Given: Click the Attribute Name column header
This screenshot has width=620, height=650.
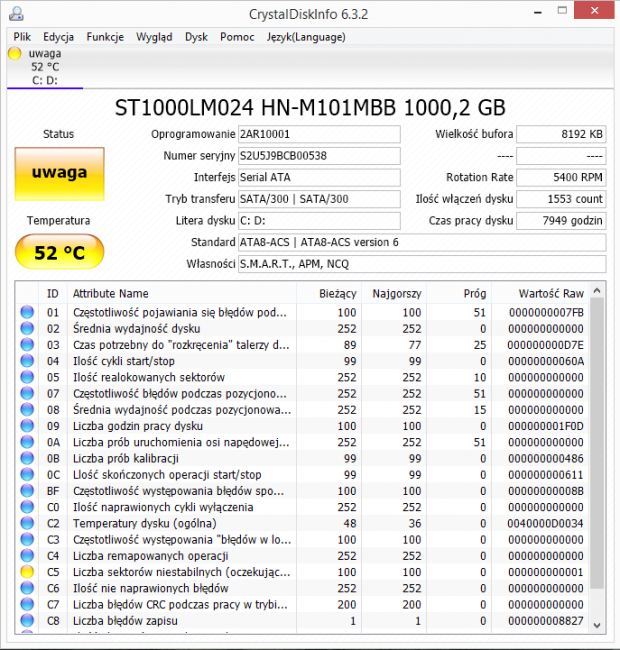Looking at the screenshot, I should (182, 293).
